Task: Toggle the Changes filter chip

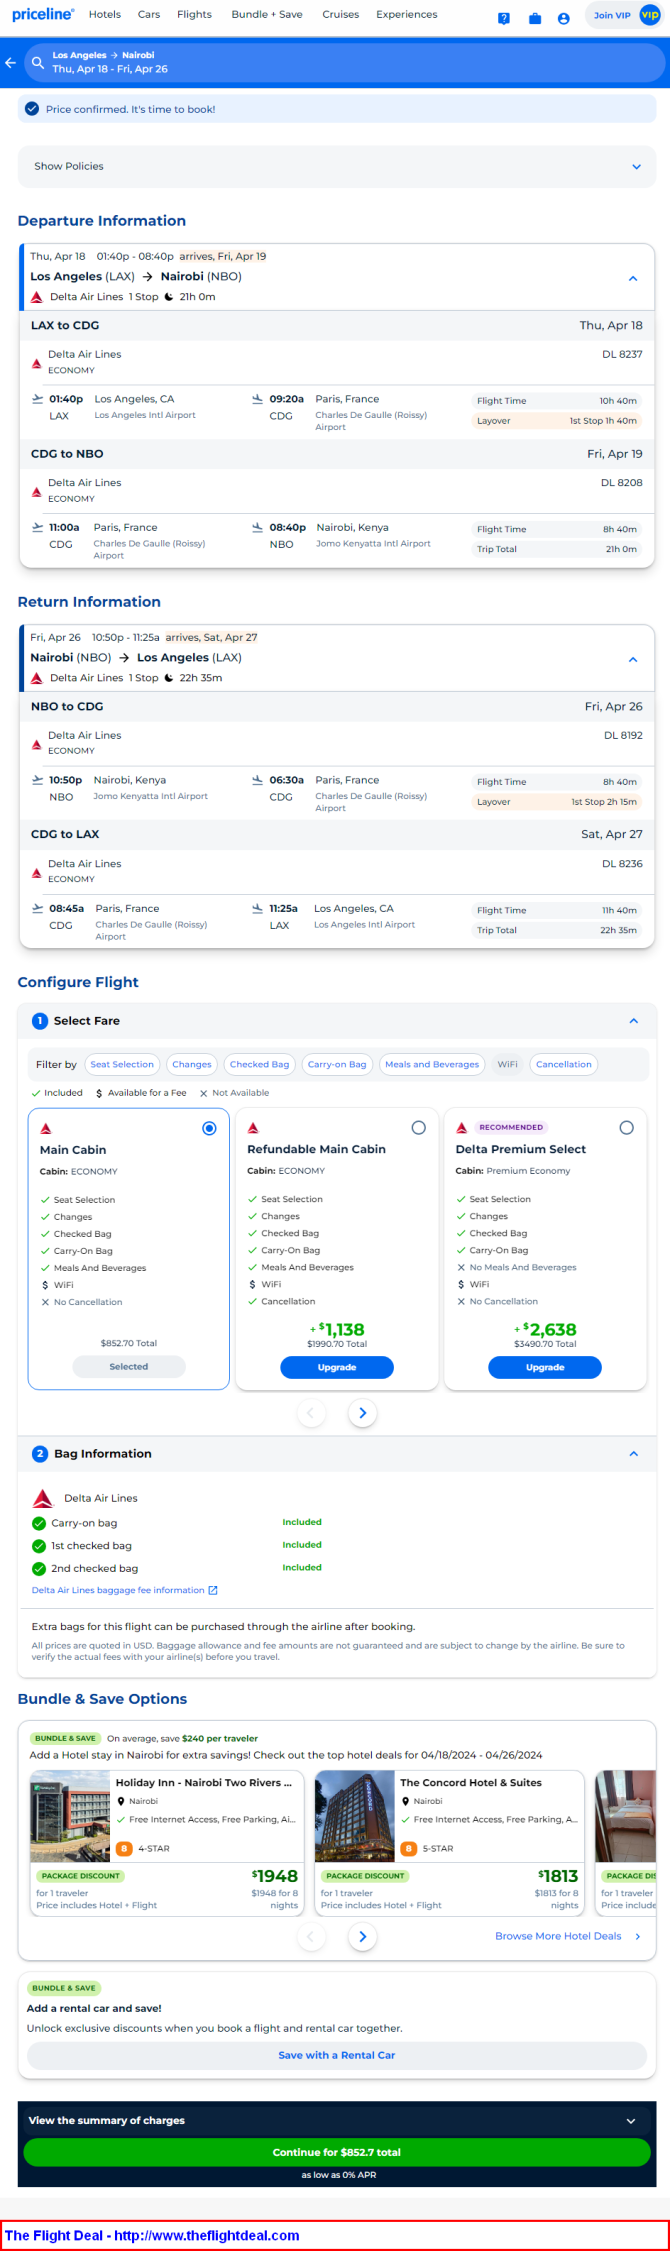Action: tap(192, 1064)
